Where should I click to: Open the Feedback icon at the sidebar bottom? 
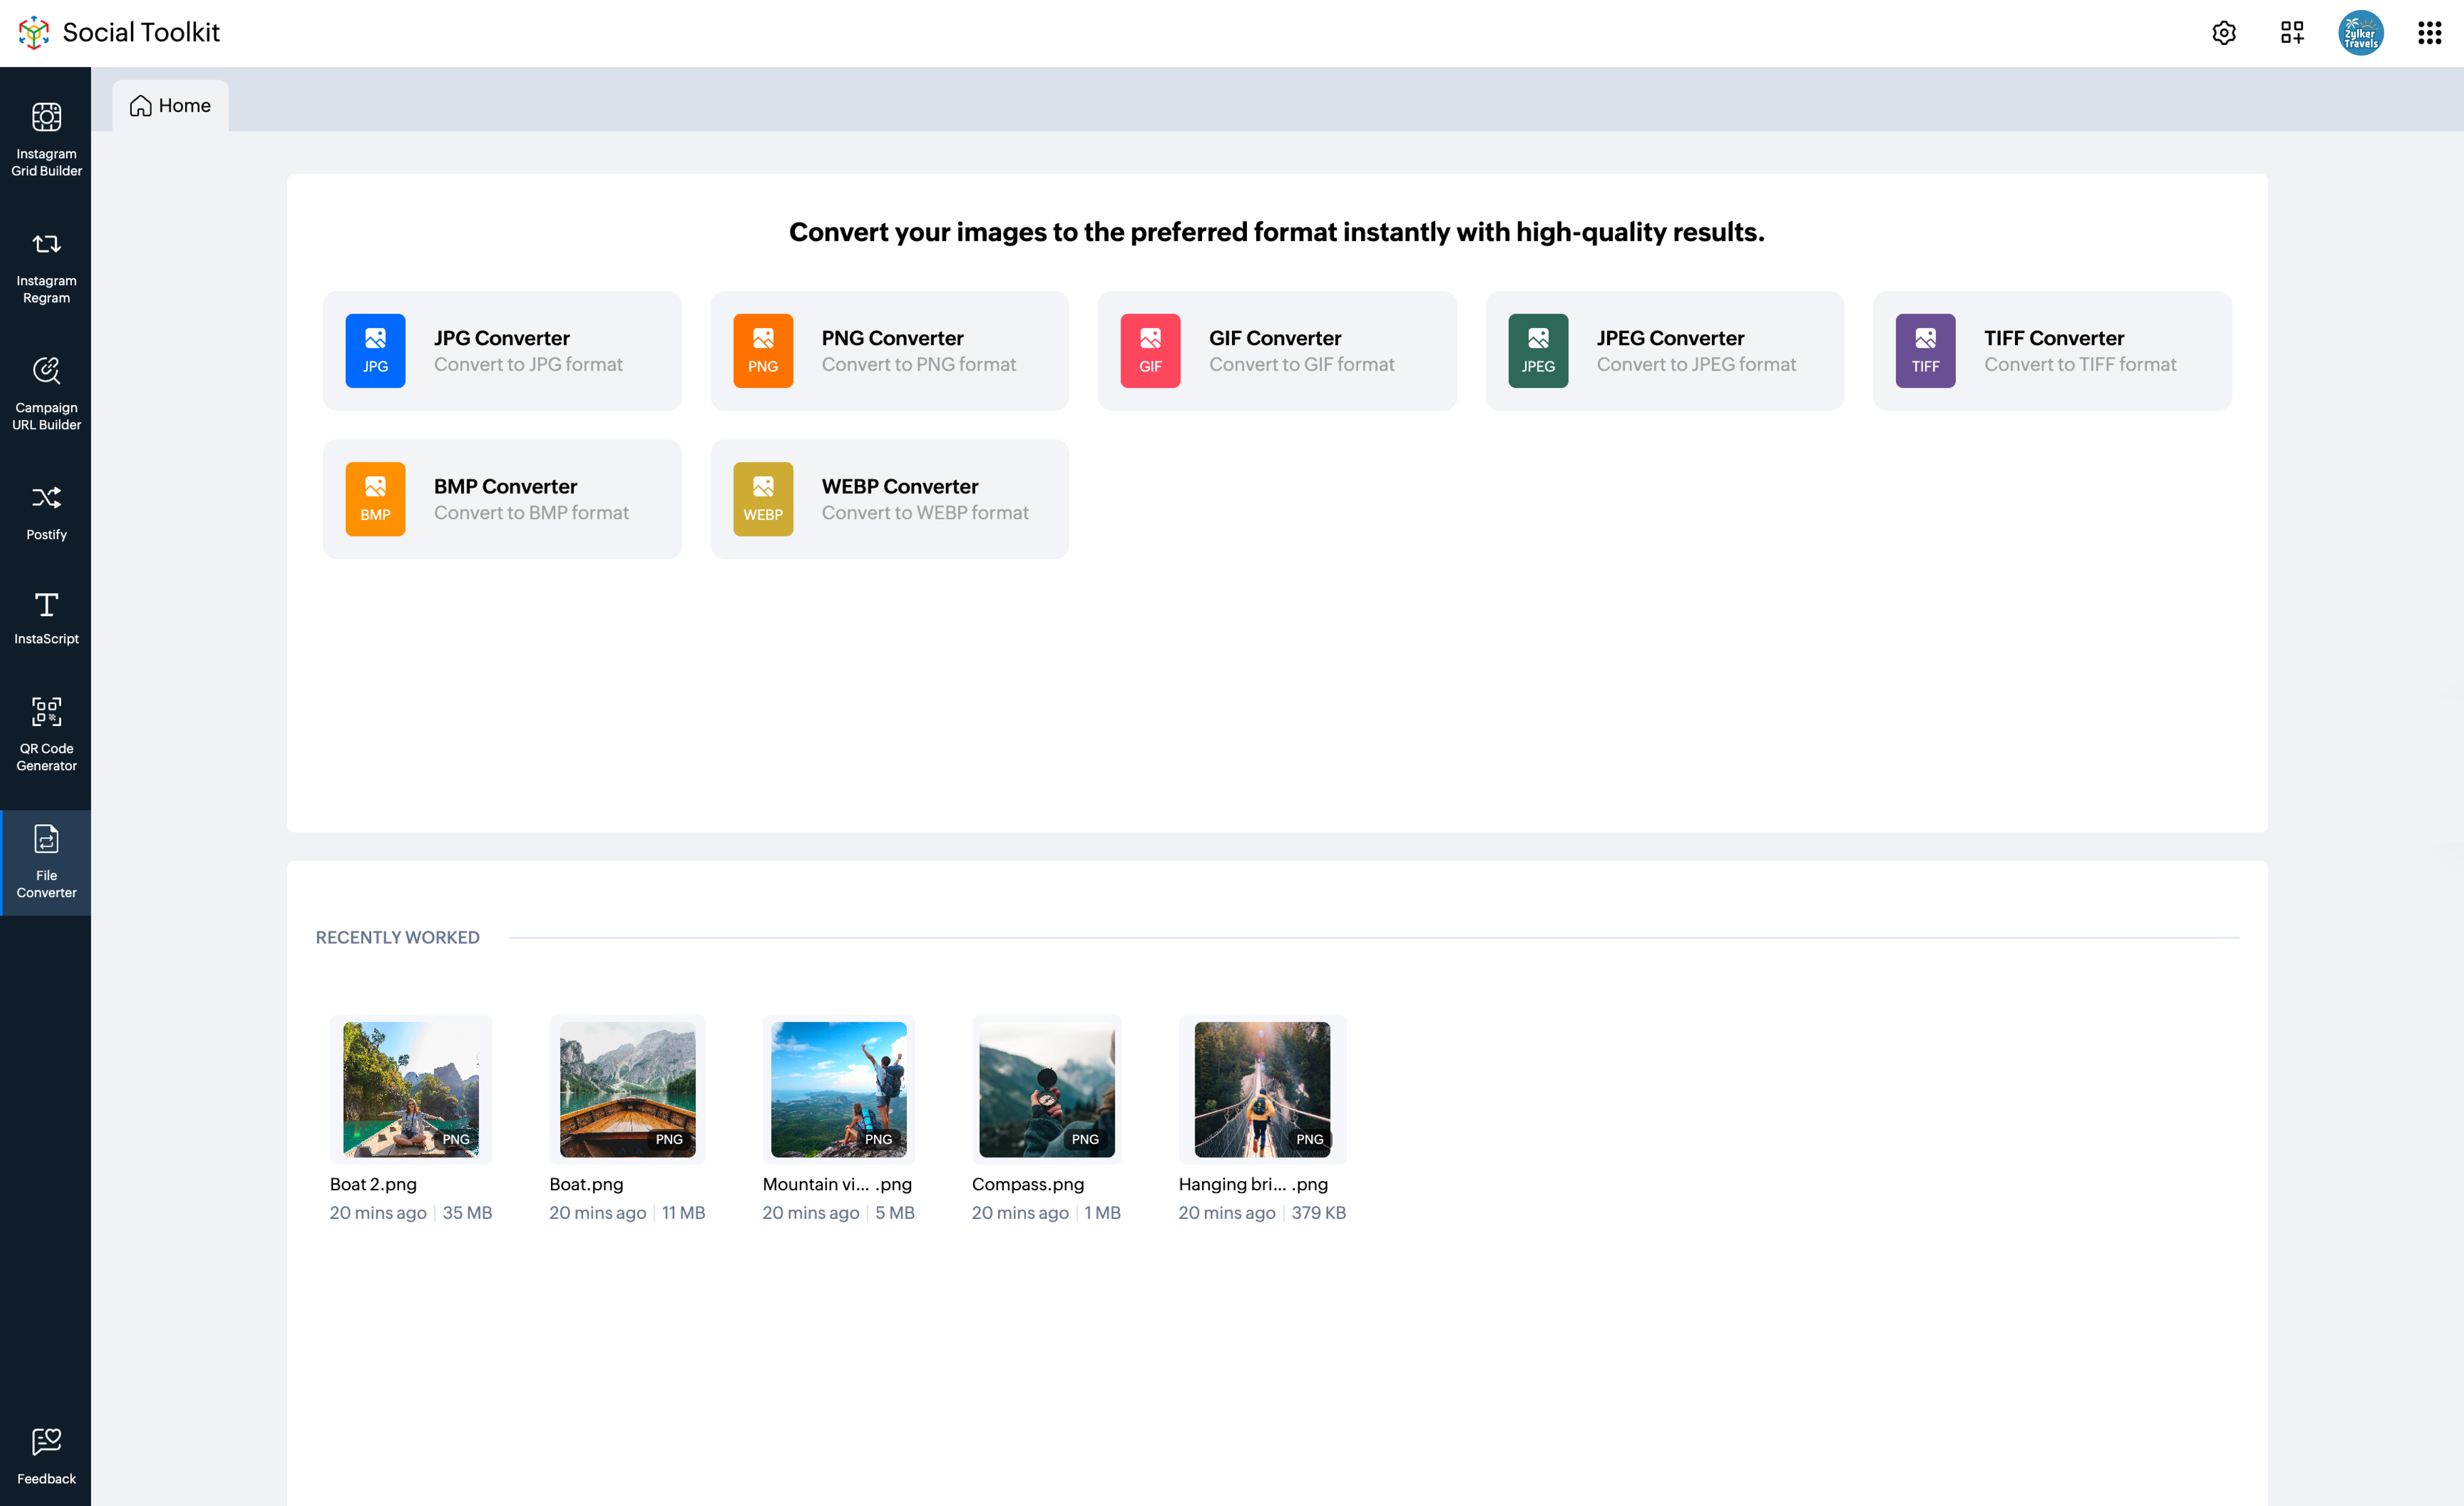point(46,1455)
